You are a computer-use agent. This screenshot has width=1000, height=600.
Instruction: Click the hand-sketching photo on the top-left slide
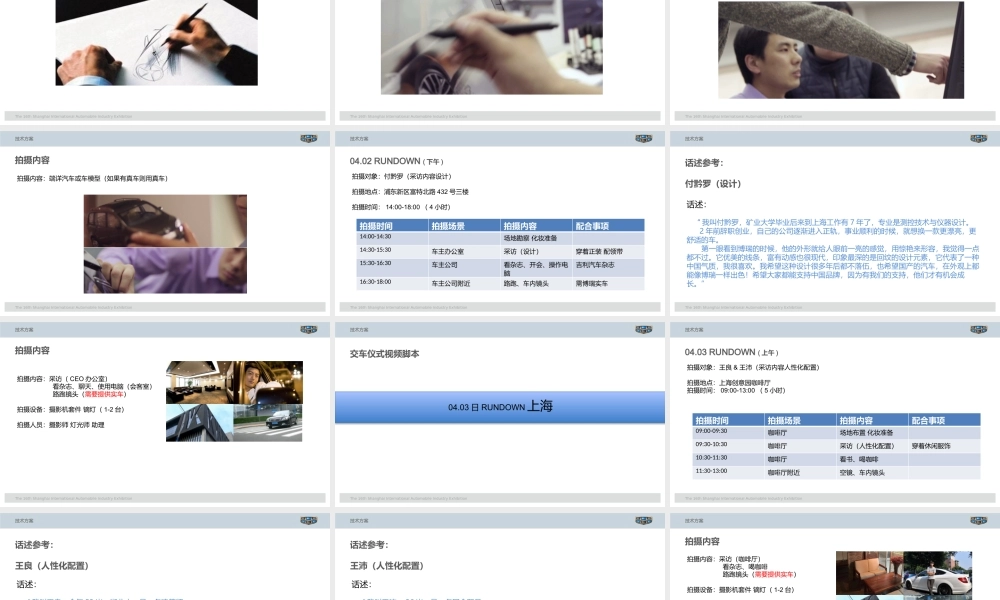point(156,42)
